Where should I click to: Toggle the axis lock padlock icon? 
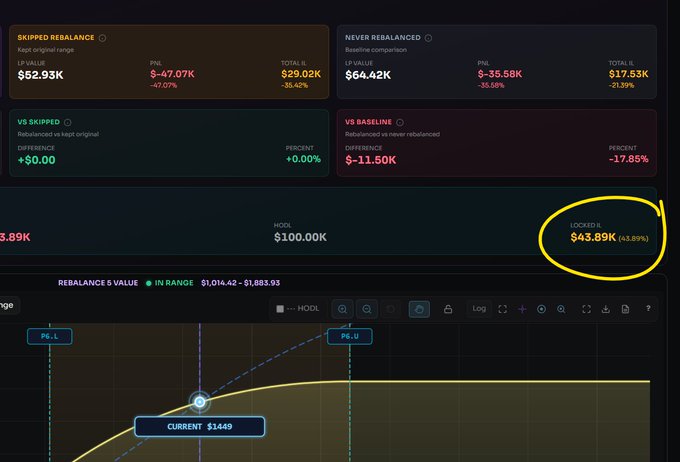[448, 309]
